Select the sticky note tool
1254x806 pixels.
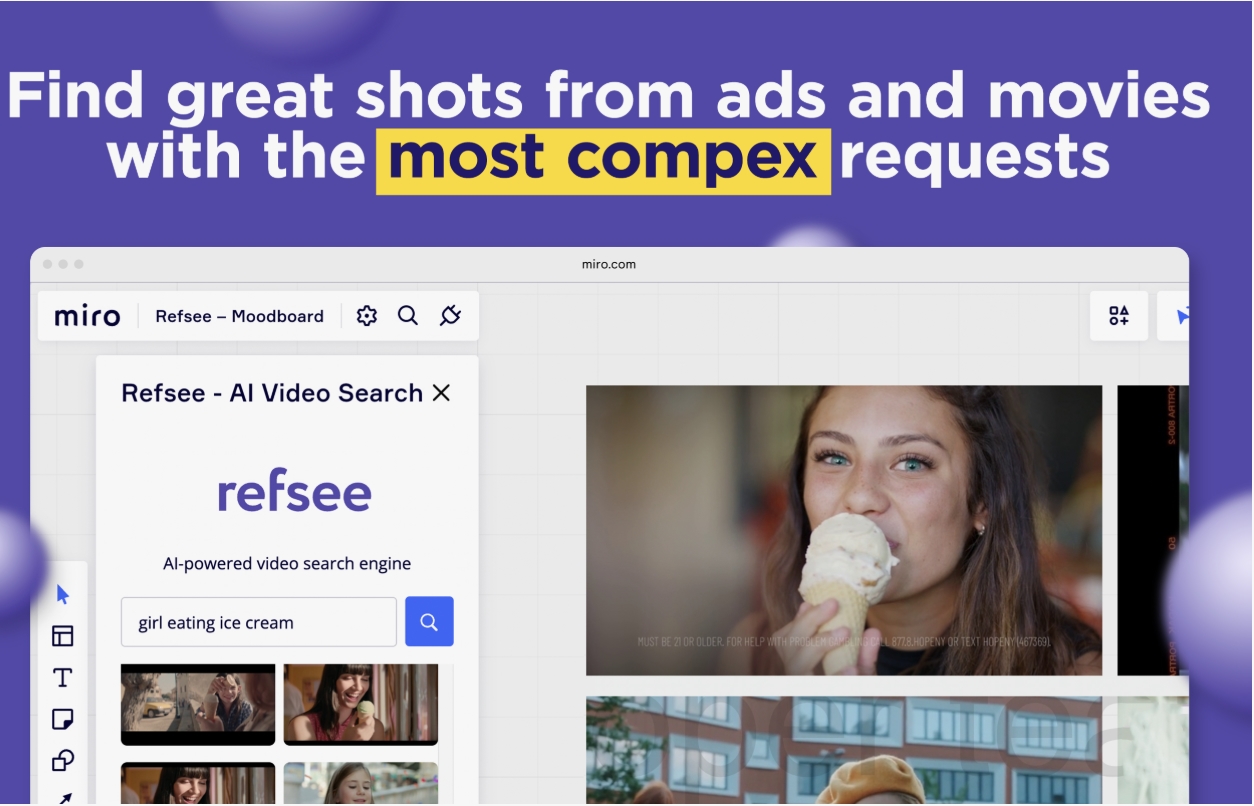(x=62, y=720)
